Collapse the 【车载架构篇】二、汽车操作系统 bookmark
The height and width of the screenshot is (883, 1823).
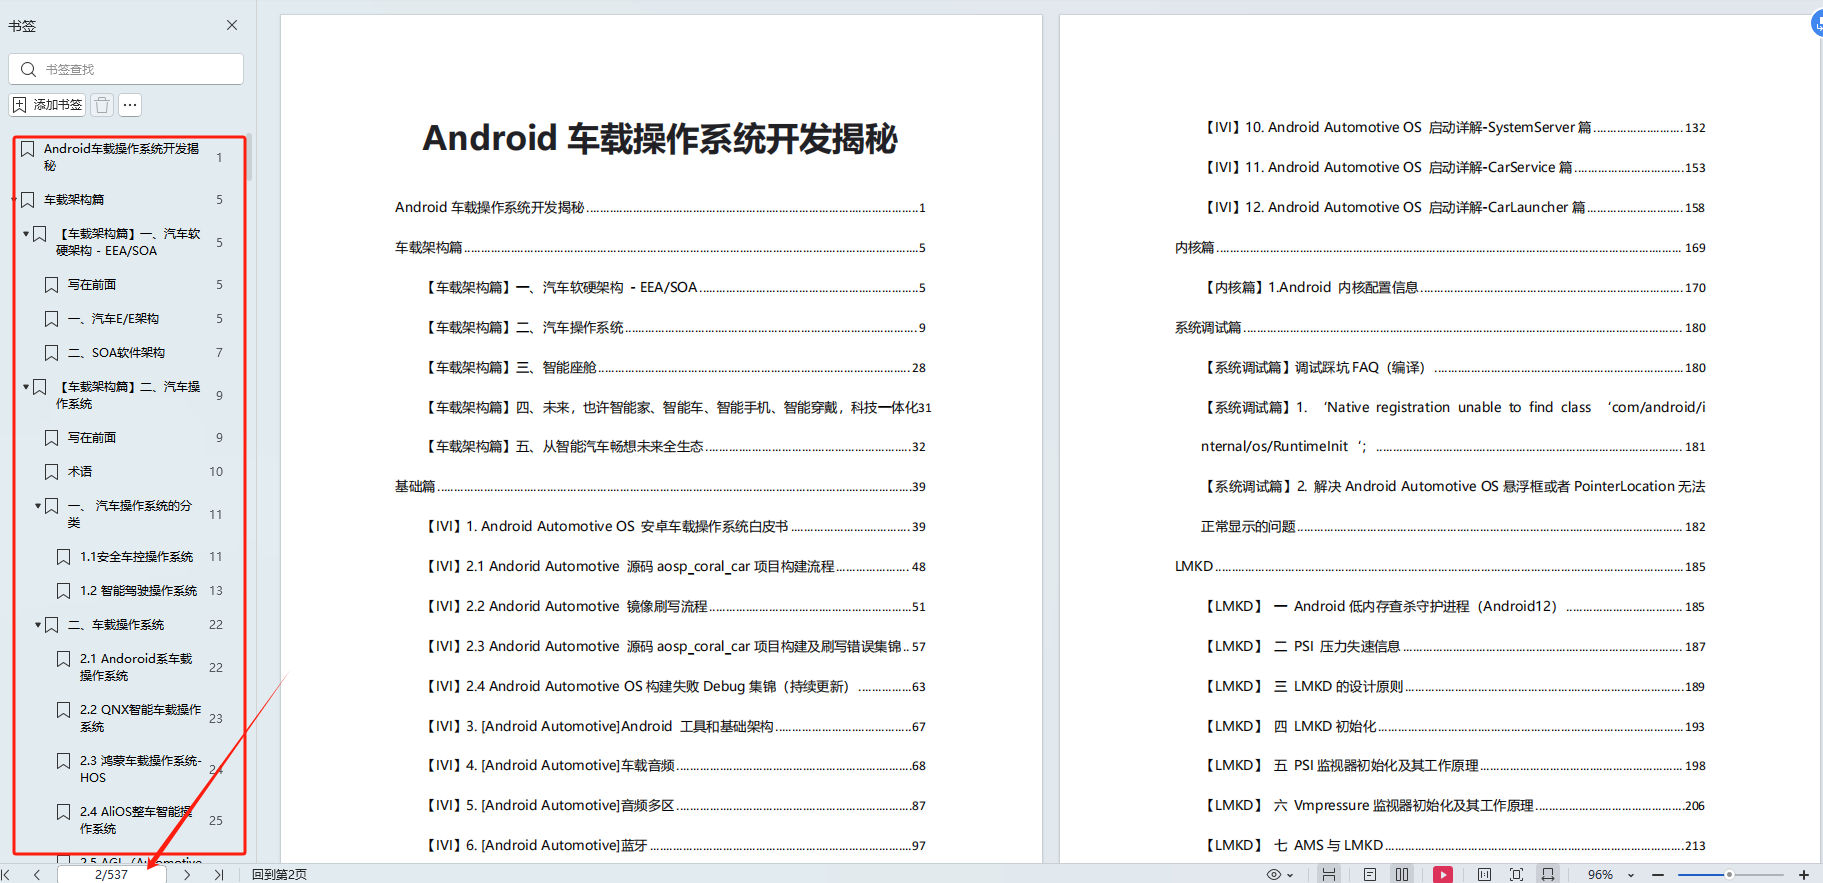pos(26,386)
